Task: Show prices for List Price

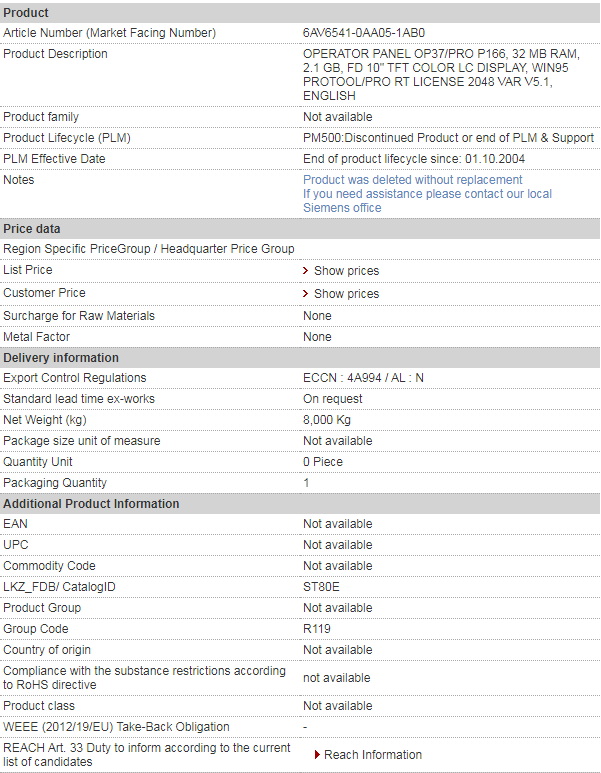Action: coord(346,271)
